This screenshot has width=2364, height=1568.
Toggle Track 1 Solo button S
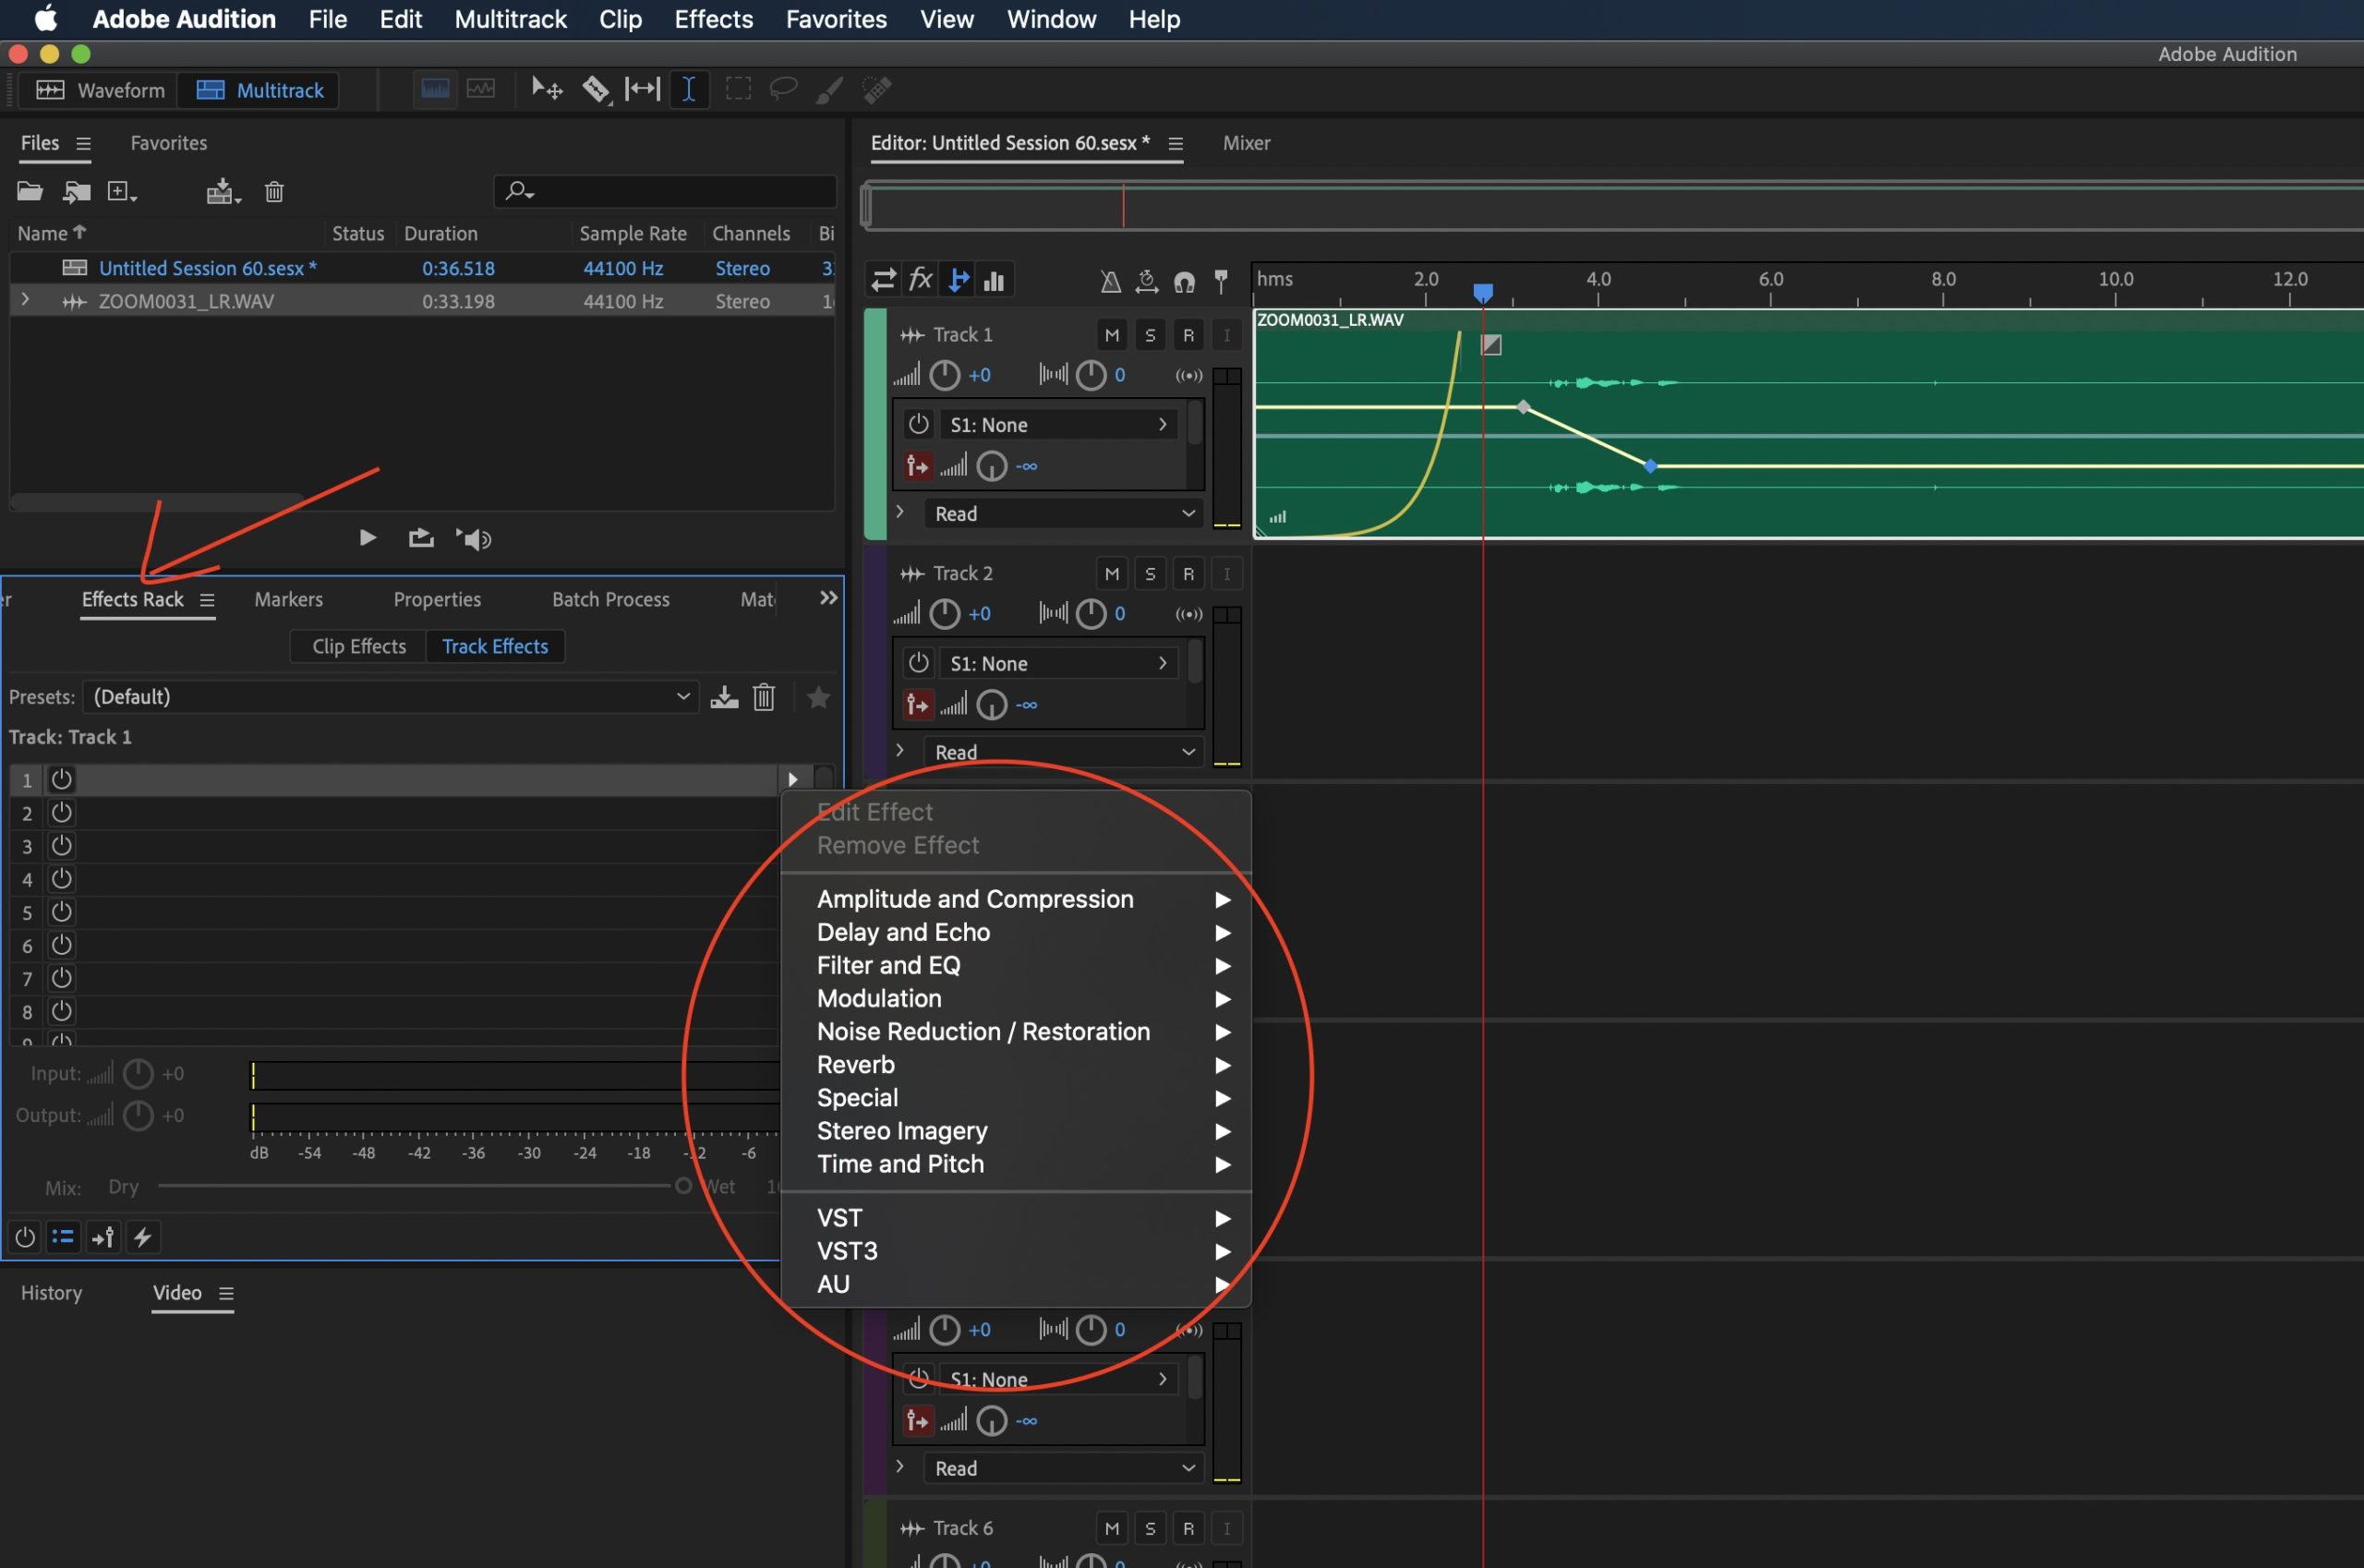(1150, 332)
